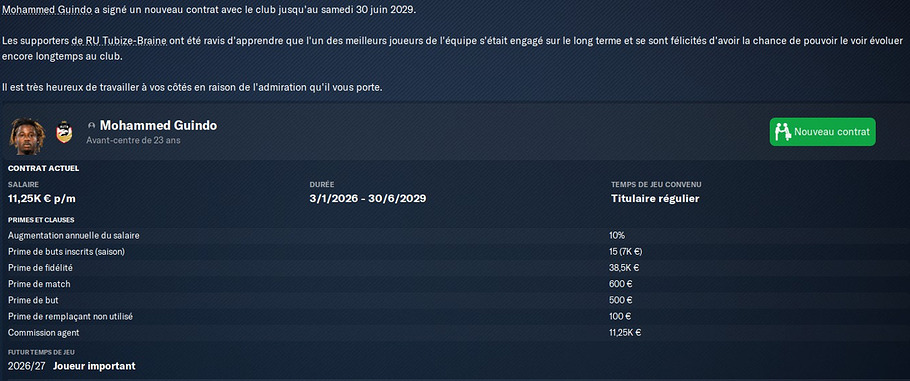
Task: Click the Prime de fidélité clause row
Action: pyautogui.click(x=455, y=268)
